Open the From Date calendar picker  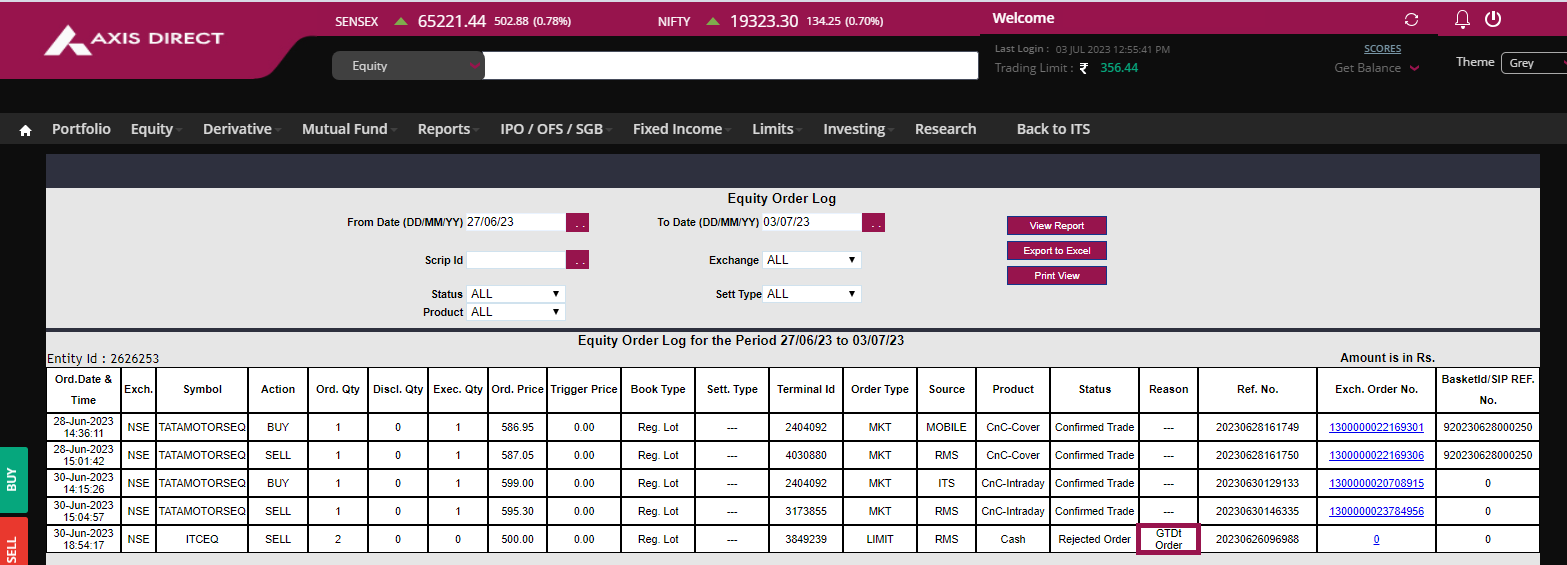[x=578, y=223]
